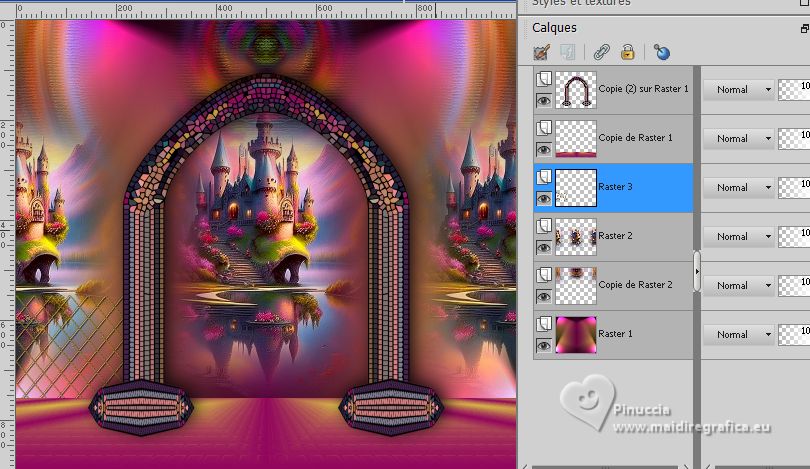Click the Raster 3 layer thumbnail
This screenshot has height=469, width=810.
tap(575, 188)
